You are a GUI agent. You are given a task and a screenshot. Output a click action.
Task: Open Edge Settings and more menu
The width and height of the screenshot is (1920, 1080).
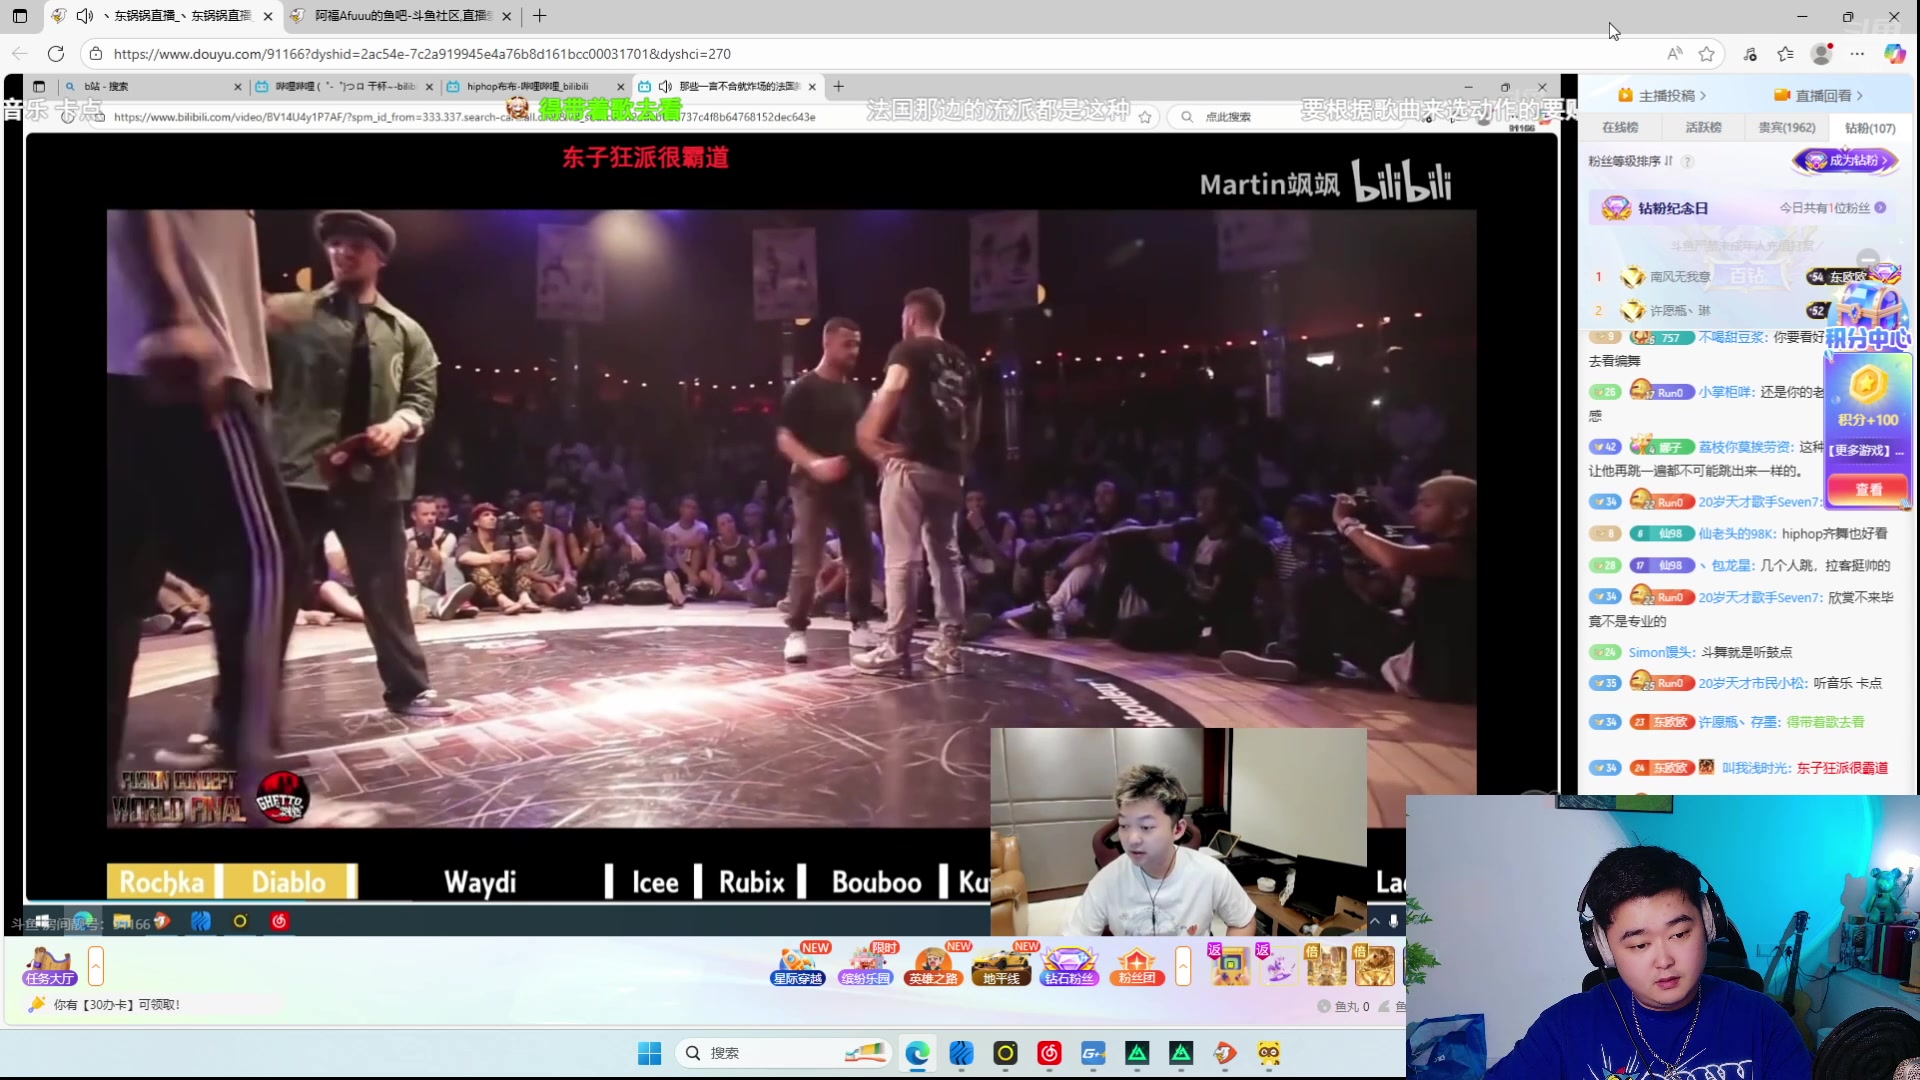pos(1858,54)
